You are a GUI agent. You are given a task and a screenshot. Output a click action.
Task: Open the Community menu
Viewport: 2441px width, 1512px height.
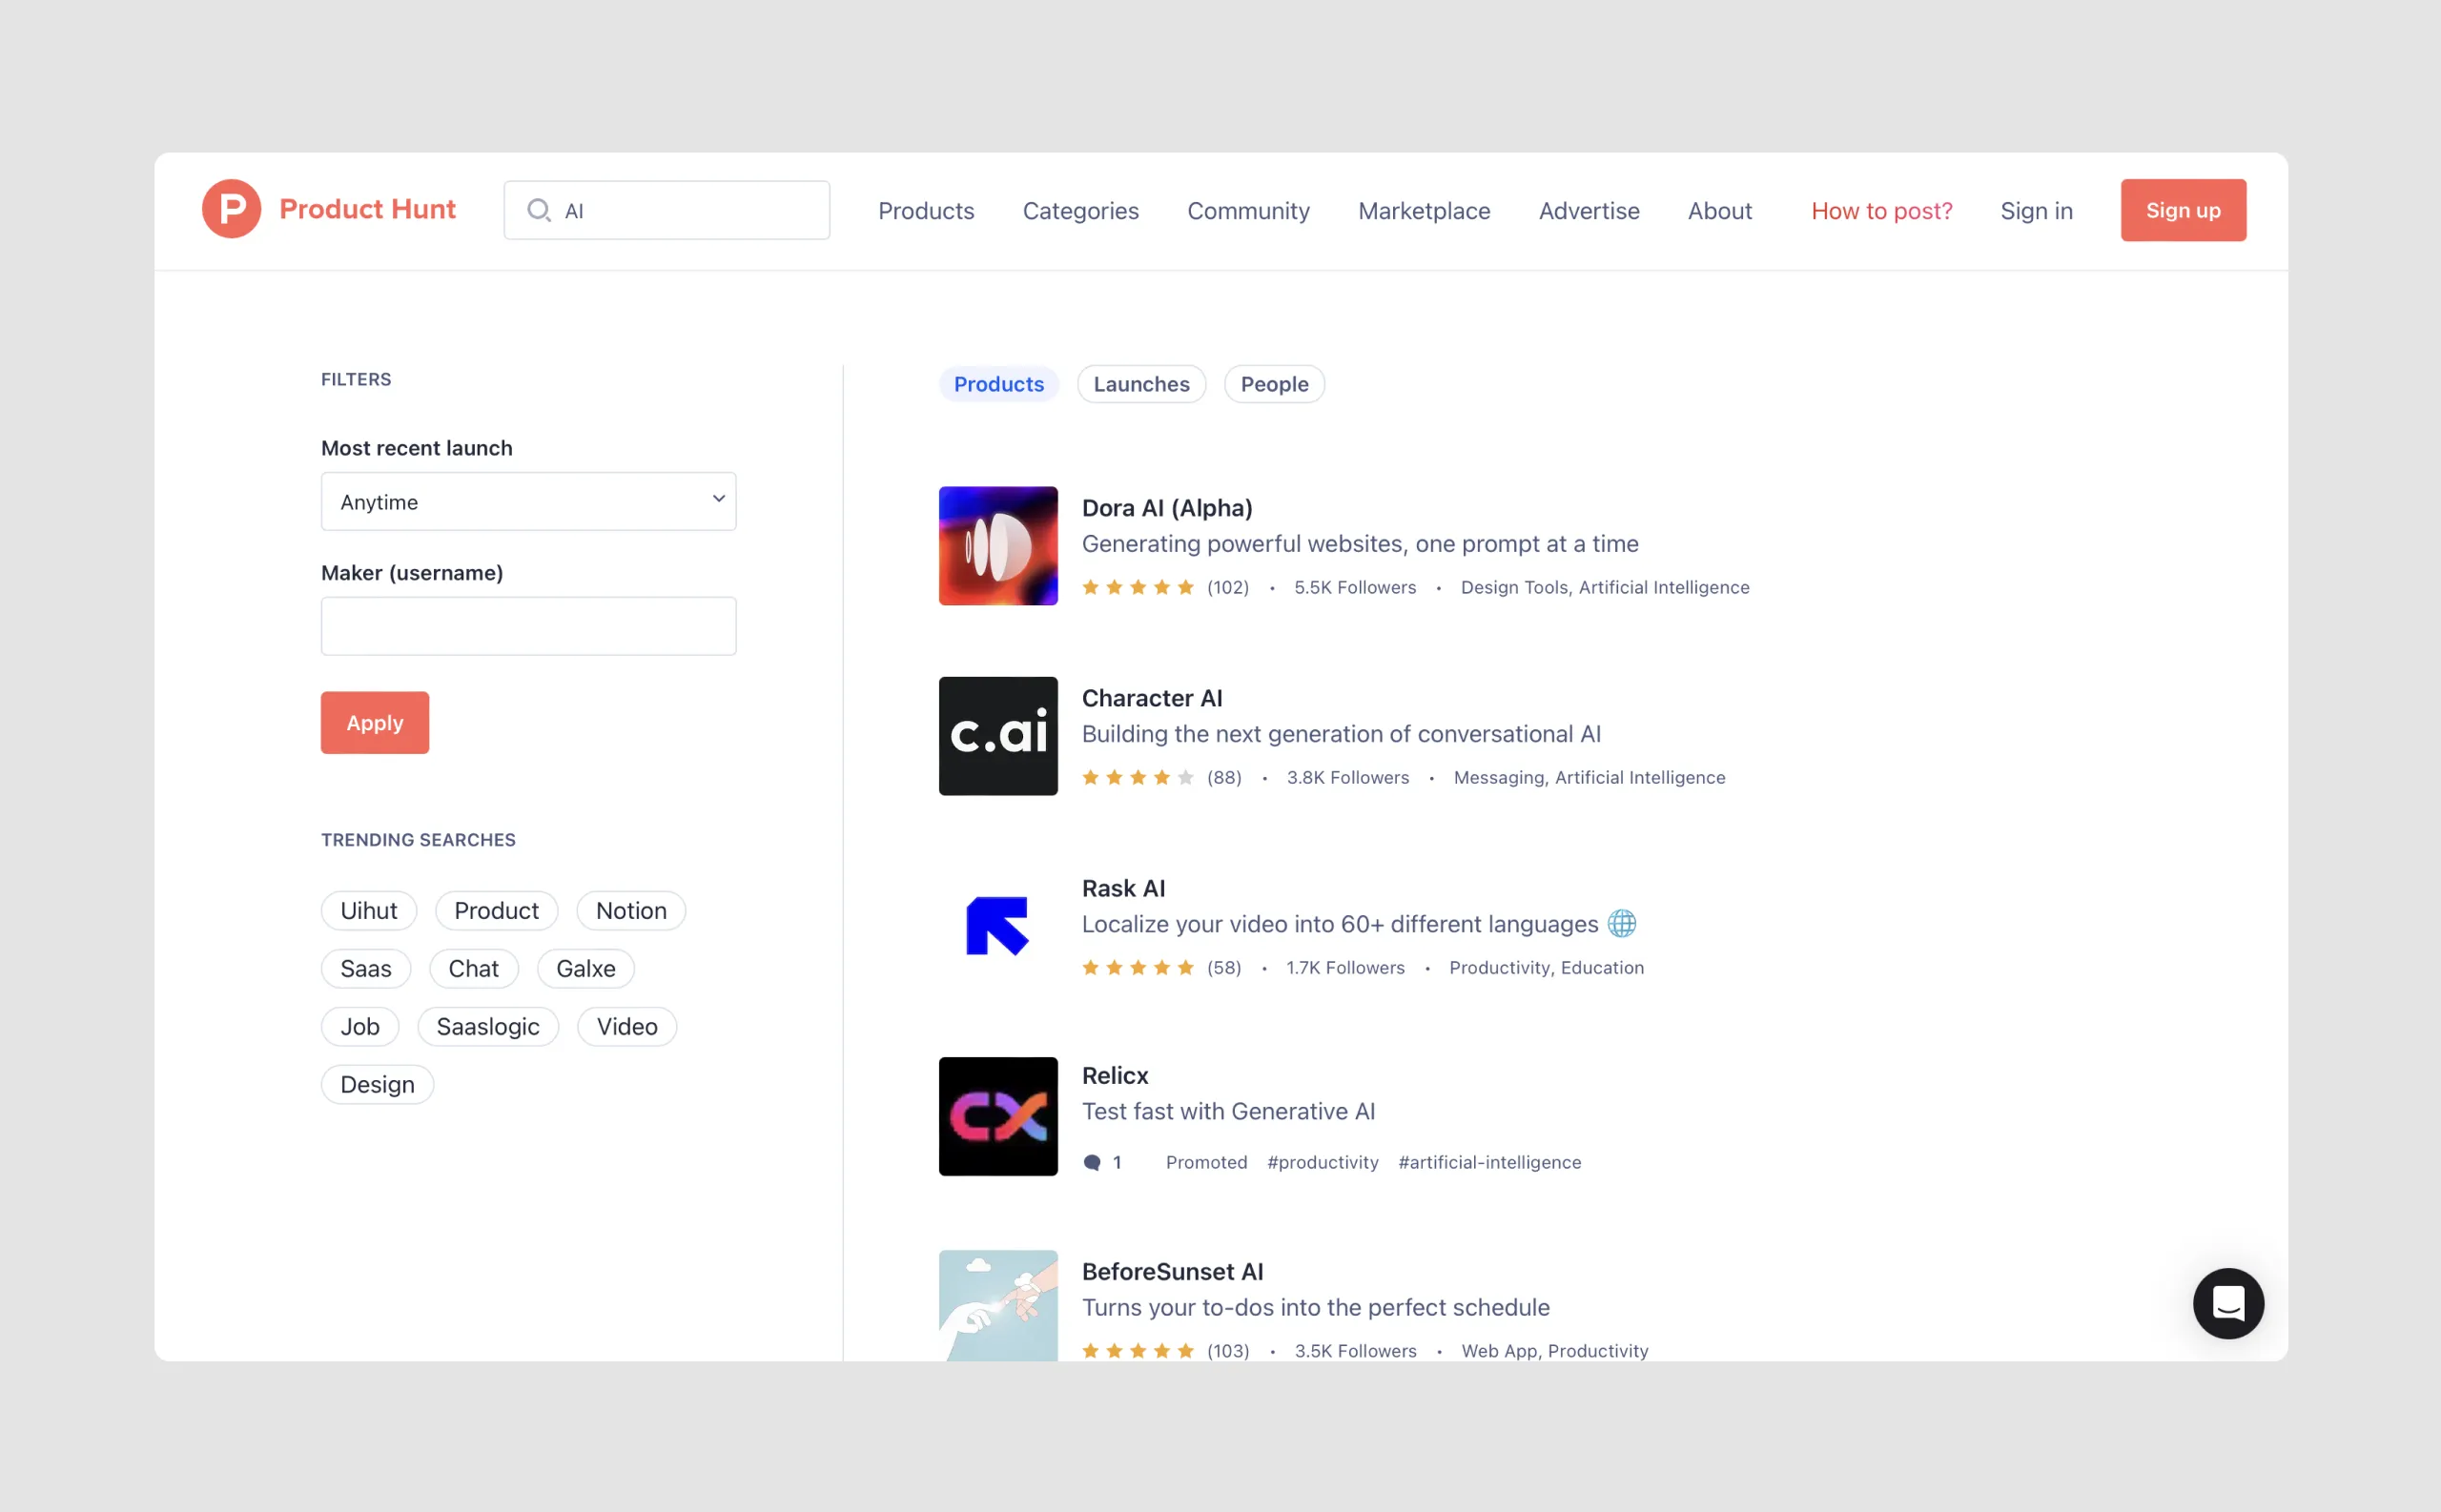(x=1248, y=211)
